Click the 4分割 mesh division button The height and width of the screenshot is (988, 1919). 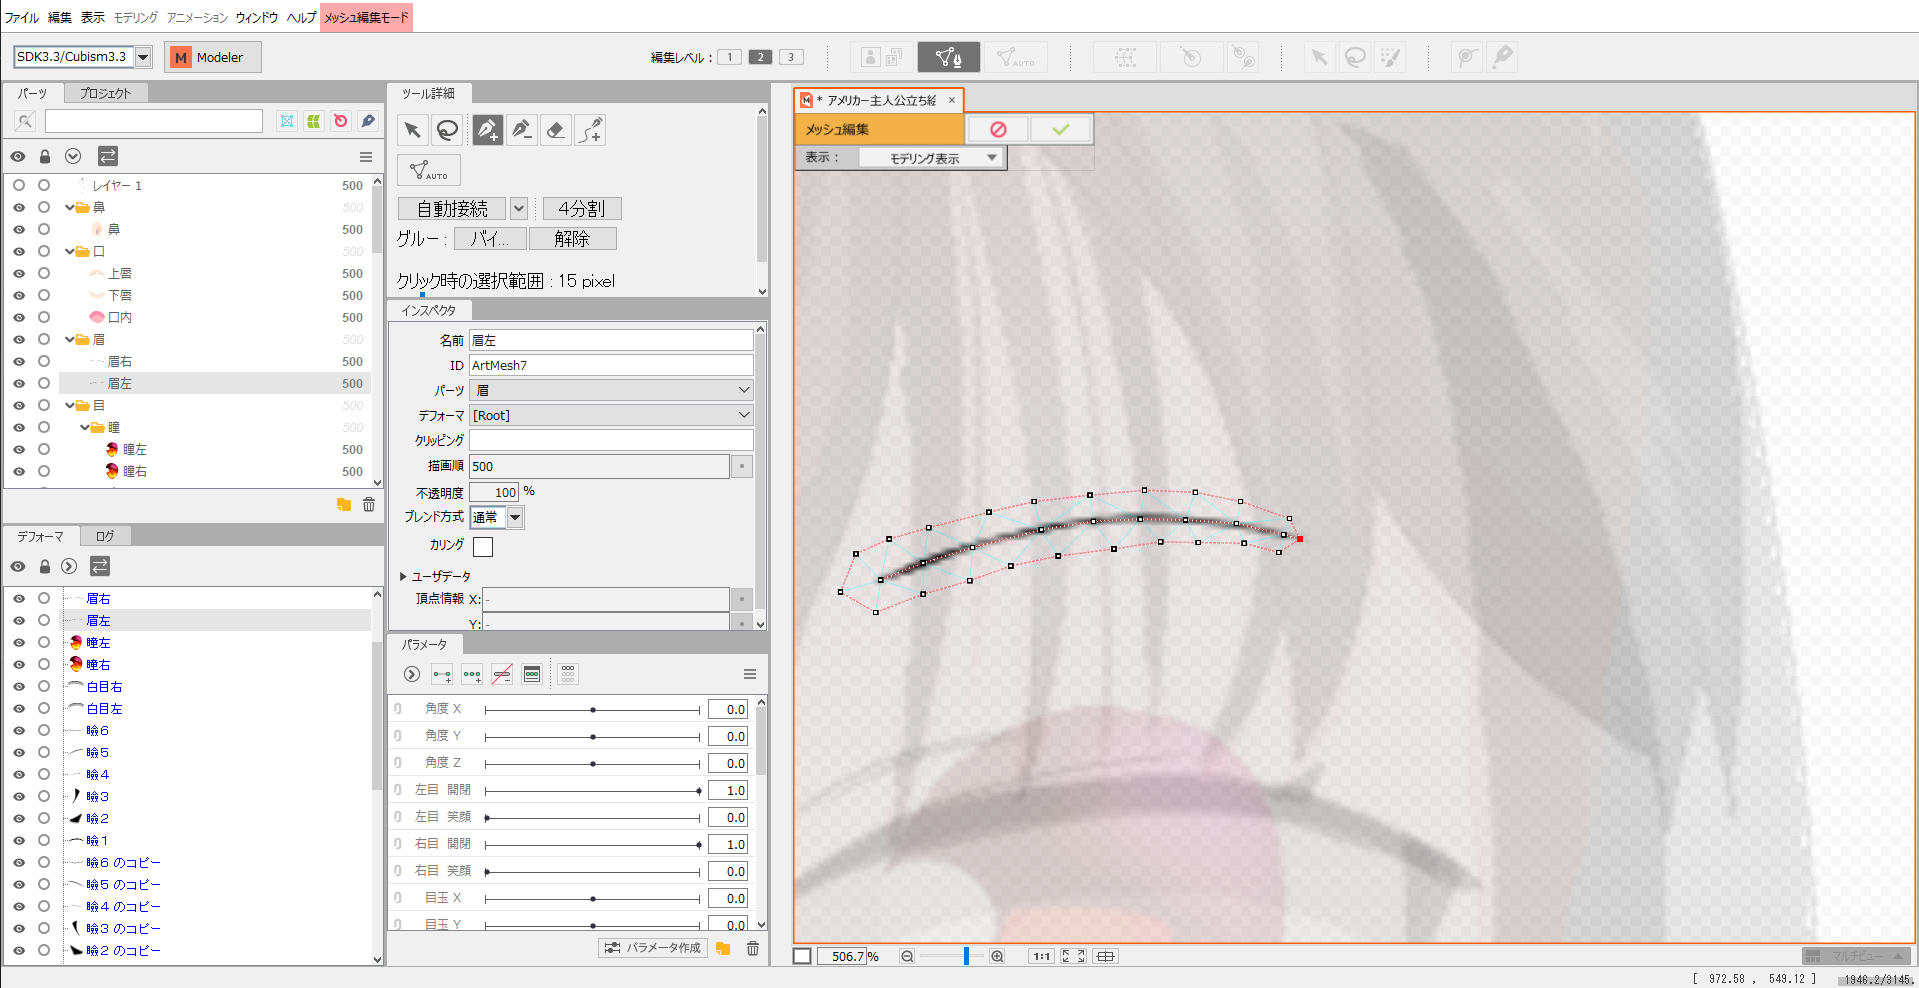coord(581,208)
